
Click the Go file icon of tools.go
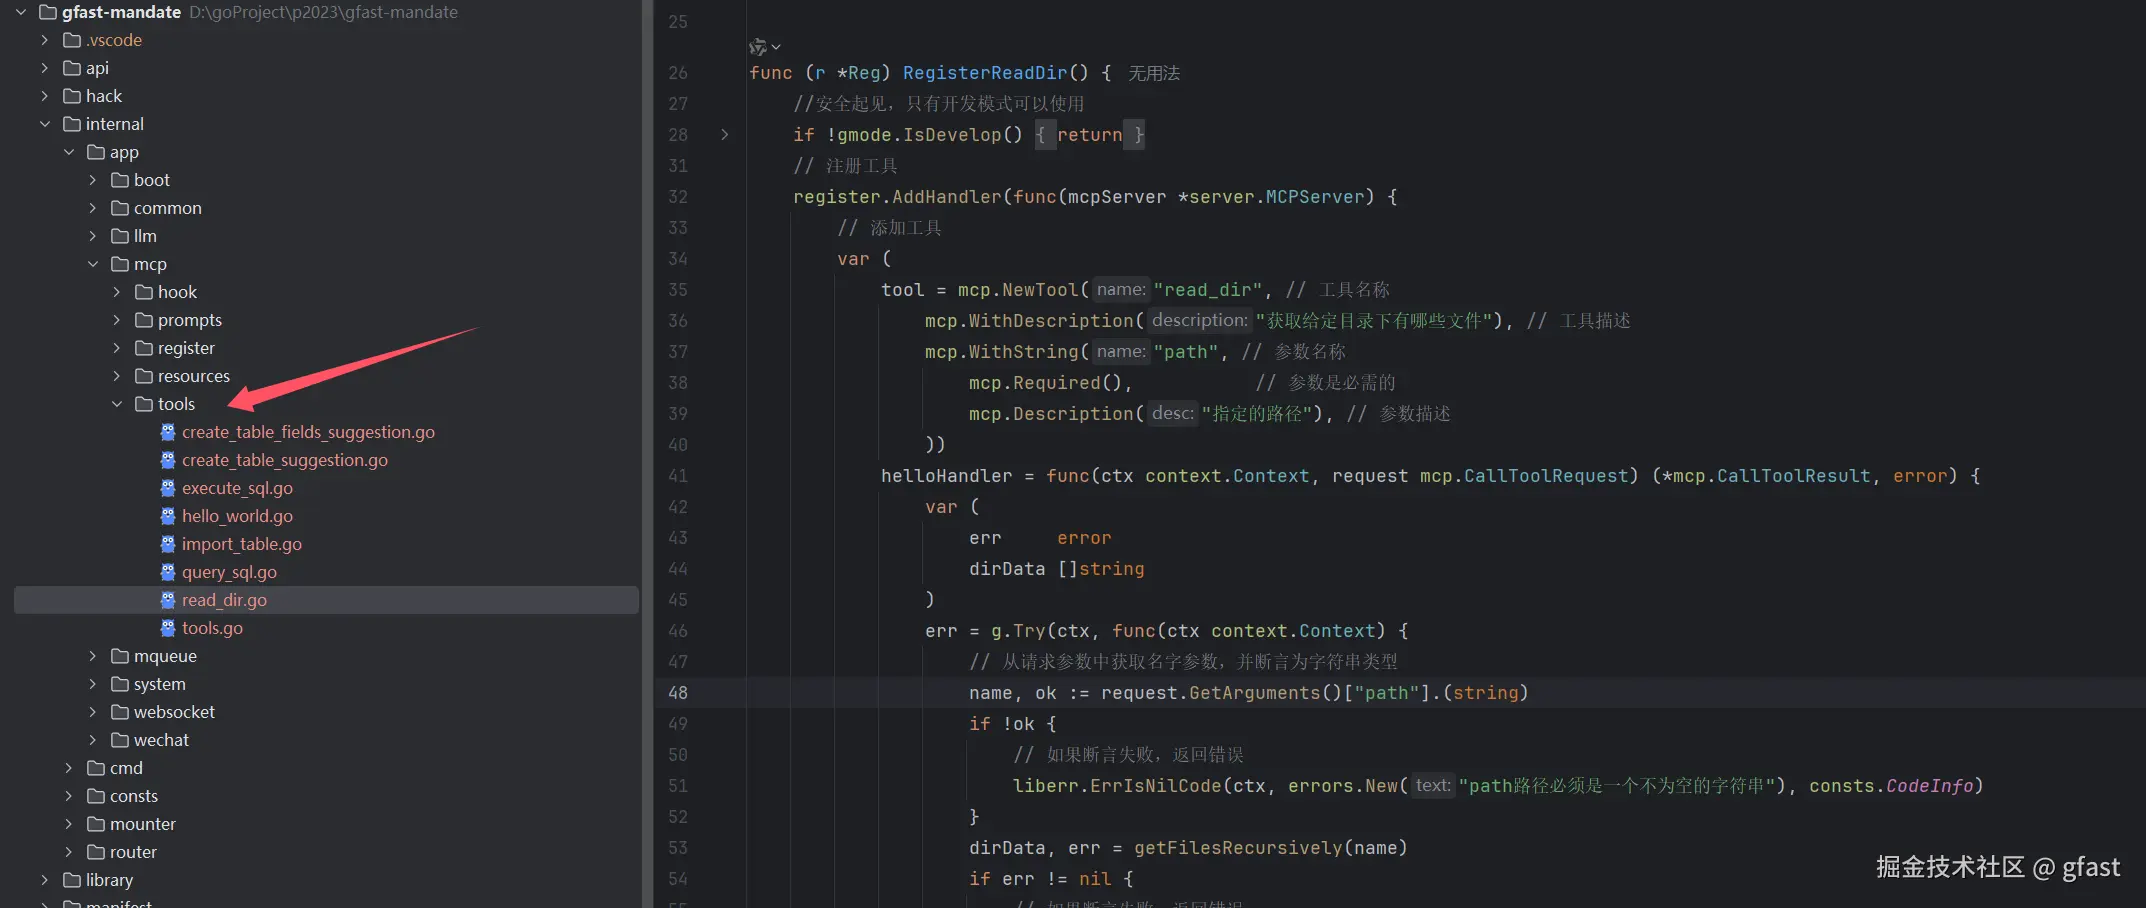point(168,628)
